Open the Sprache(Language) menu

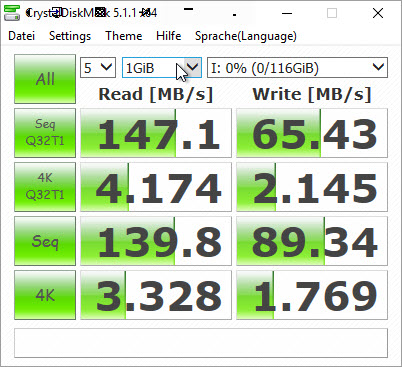pyautogui.click(x=246, y=36)
